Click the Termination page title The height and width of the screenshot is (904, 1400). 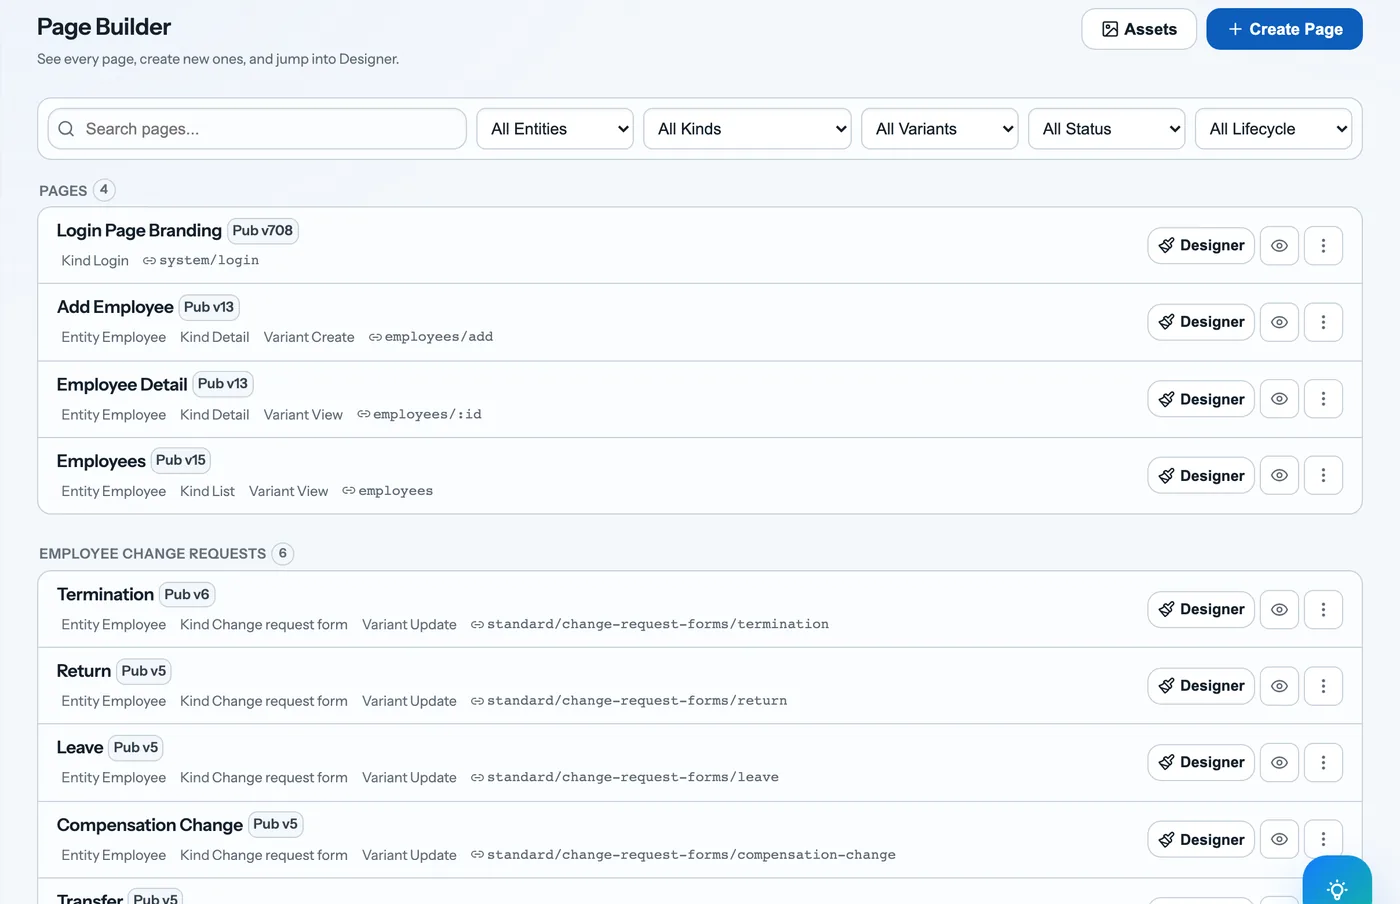click(105, 594)
